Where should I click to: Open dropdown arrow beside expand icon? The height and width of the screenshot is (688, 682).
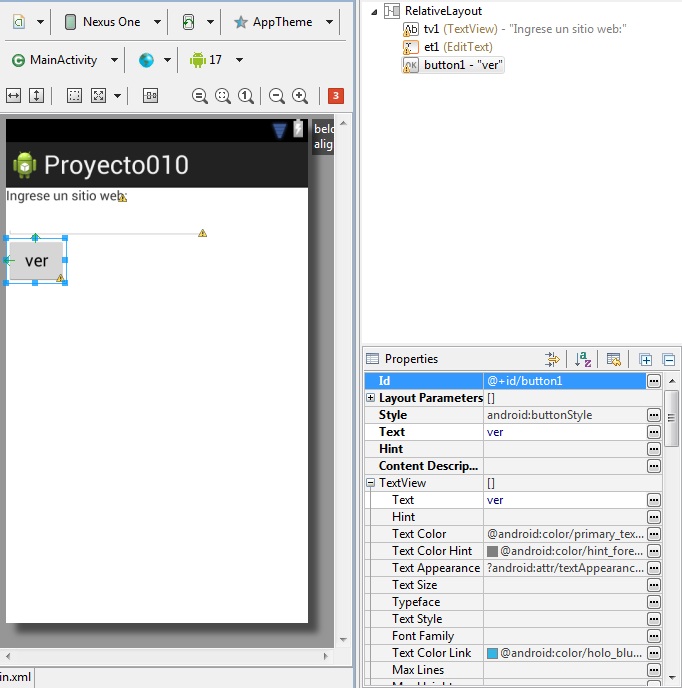pos(117,95)
